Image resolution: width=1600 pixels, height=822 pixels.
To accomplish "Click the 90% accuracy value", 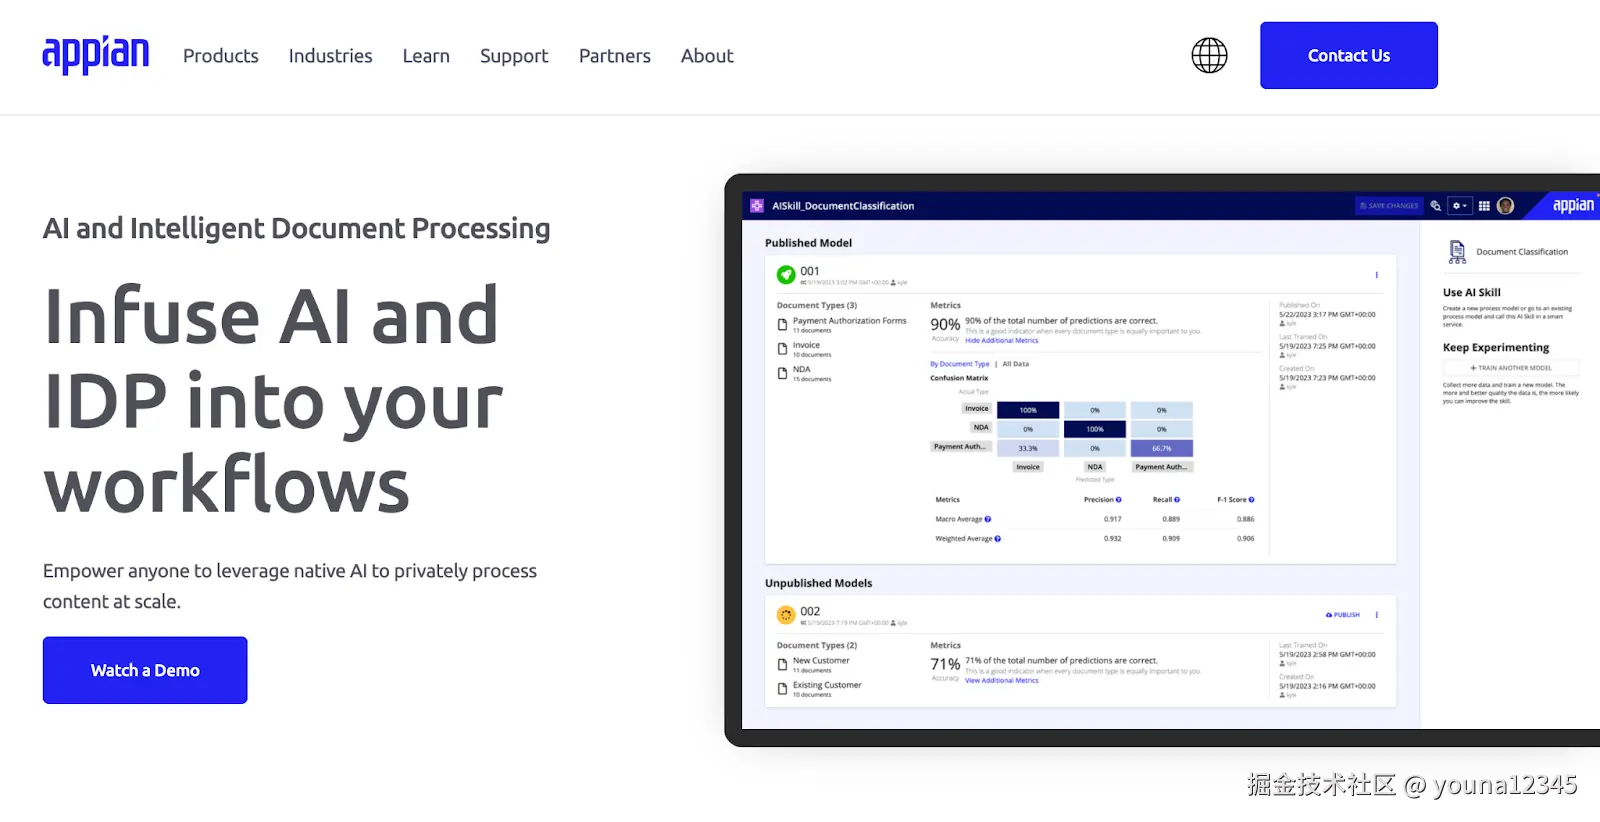I will tap(945, 324).
